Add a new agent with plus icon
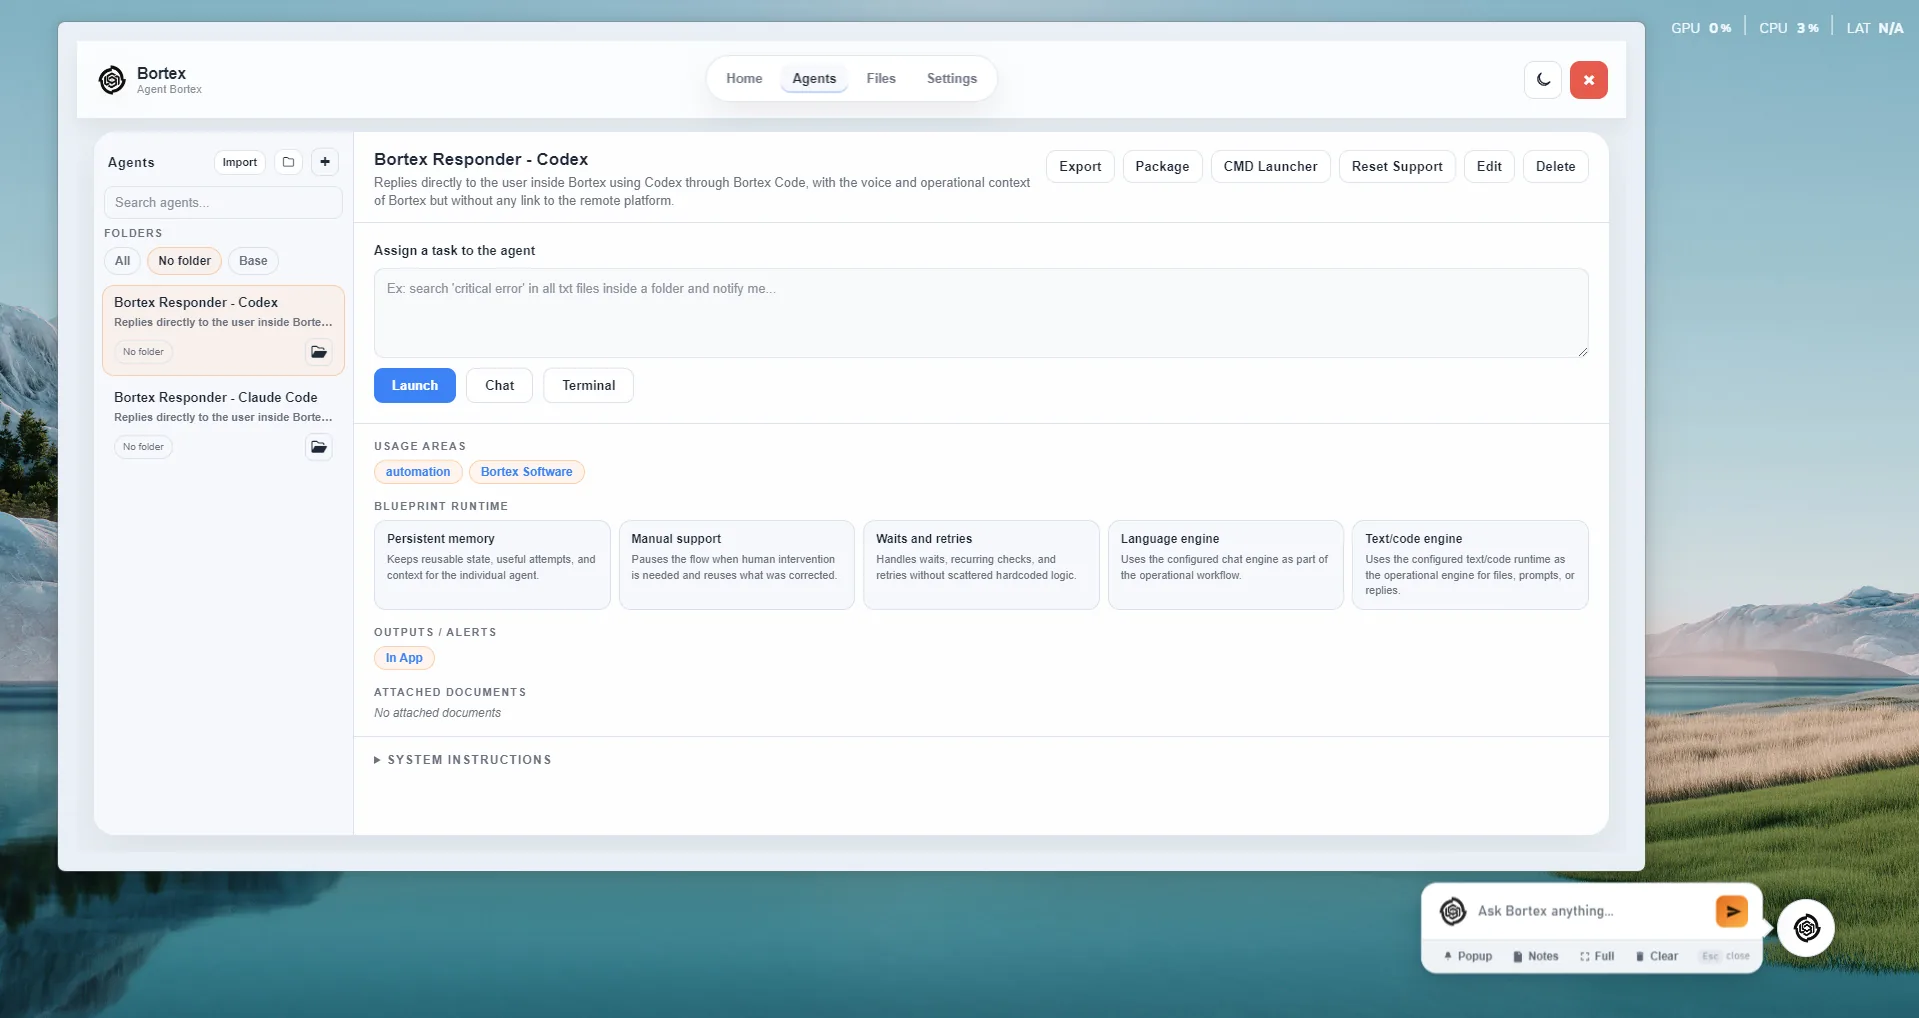1919x1018 pixels. point(325,162)
